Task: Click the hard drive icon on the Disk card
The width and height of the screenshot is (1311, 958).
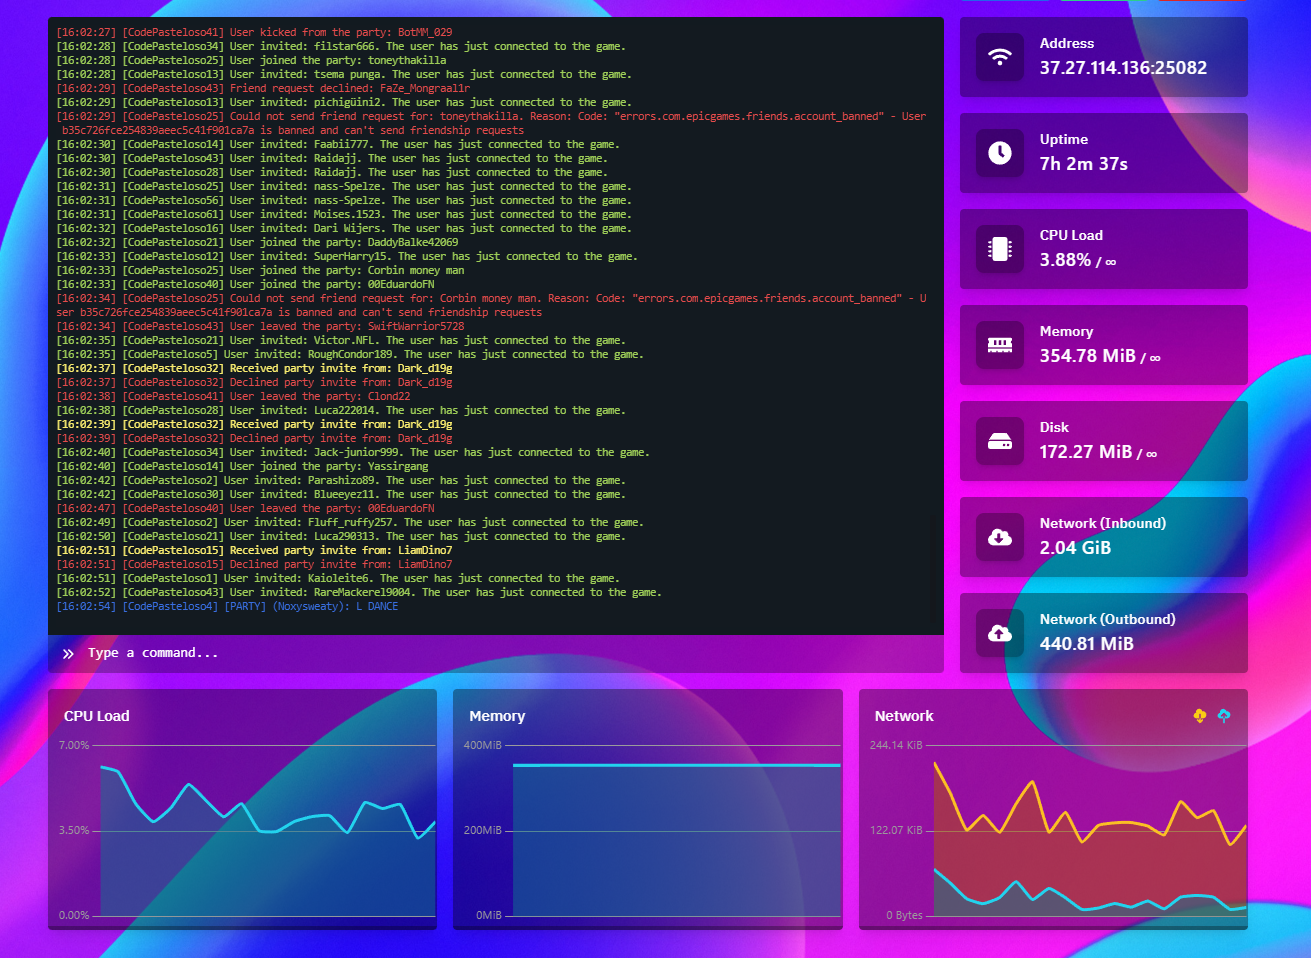Action: pyautogui.click(x=1000, y=441)
